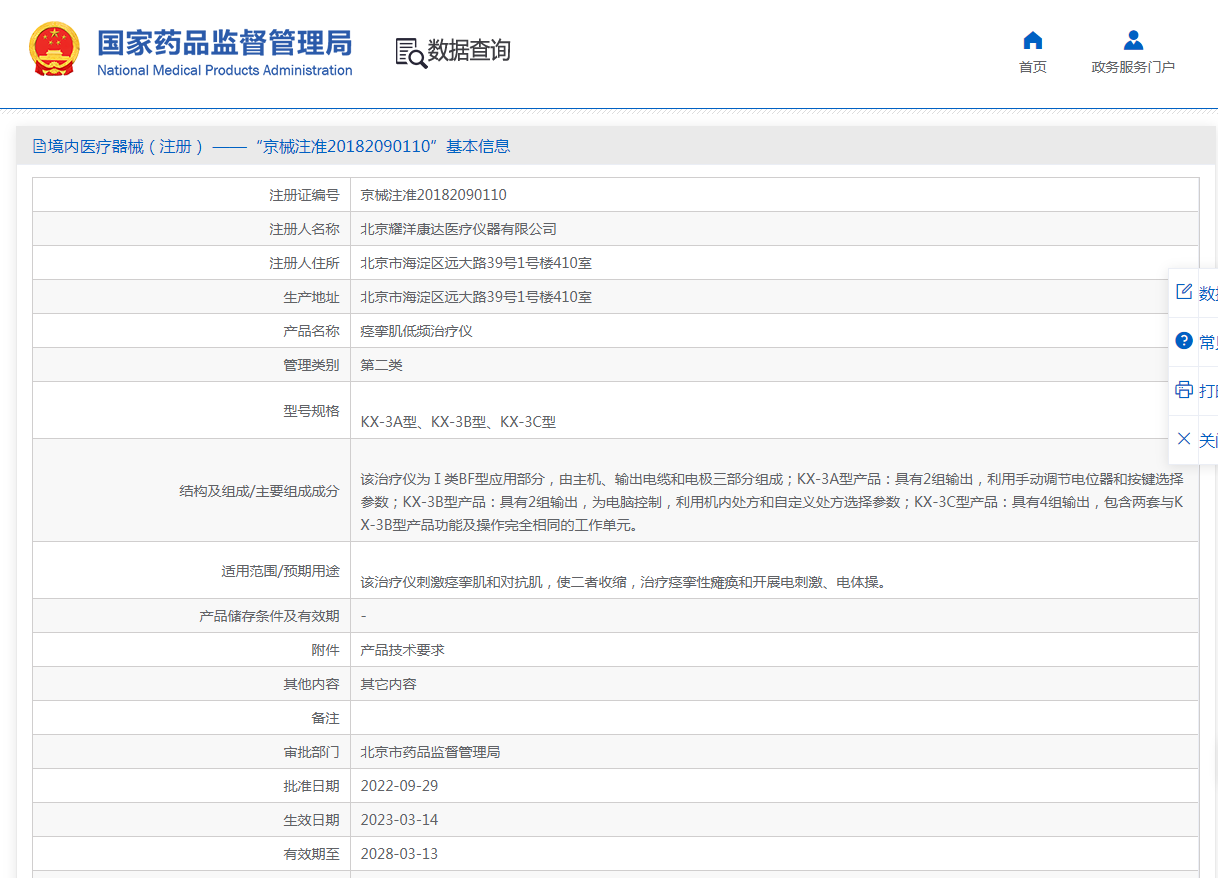The width and height of the screenshot is (1218, 878).
Task: Click 适用范围/预期用途 label cell
Action: pos(192,570)
